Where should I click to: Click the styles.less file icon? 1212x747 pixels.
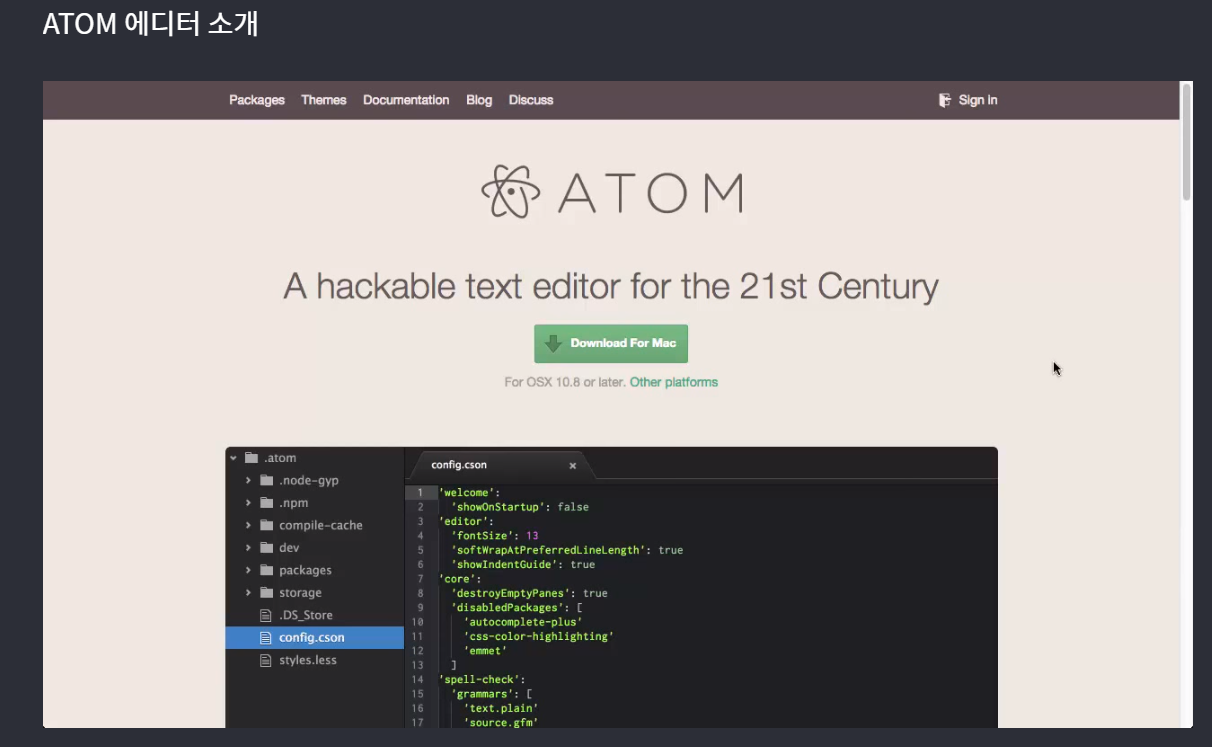coord(266,660)
